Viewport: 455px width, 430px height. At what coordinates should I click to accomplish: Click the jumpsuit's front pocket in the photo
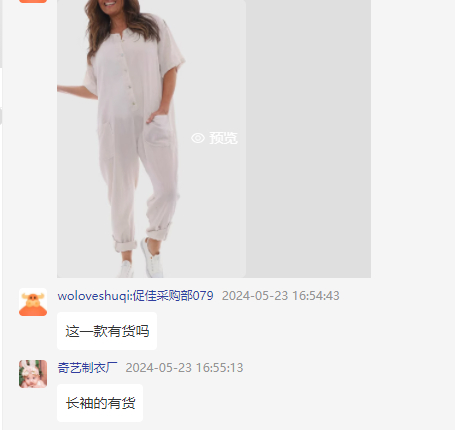pos(157,130)
